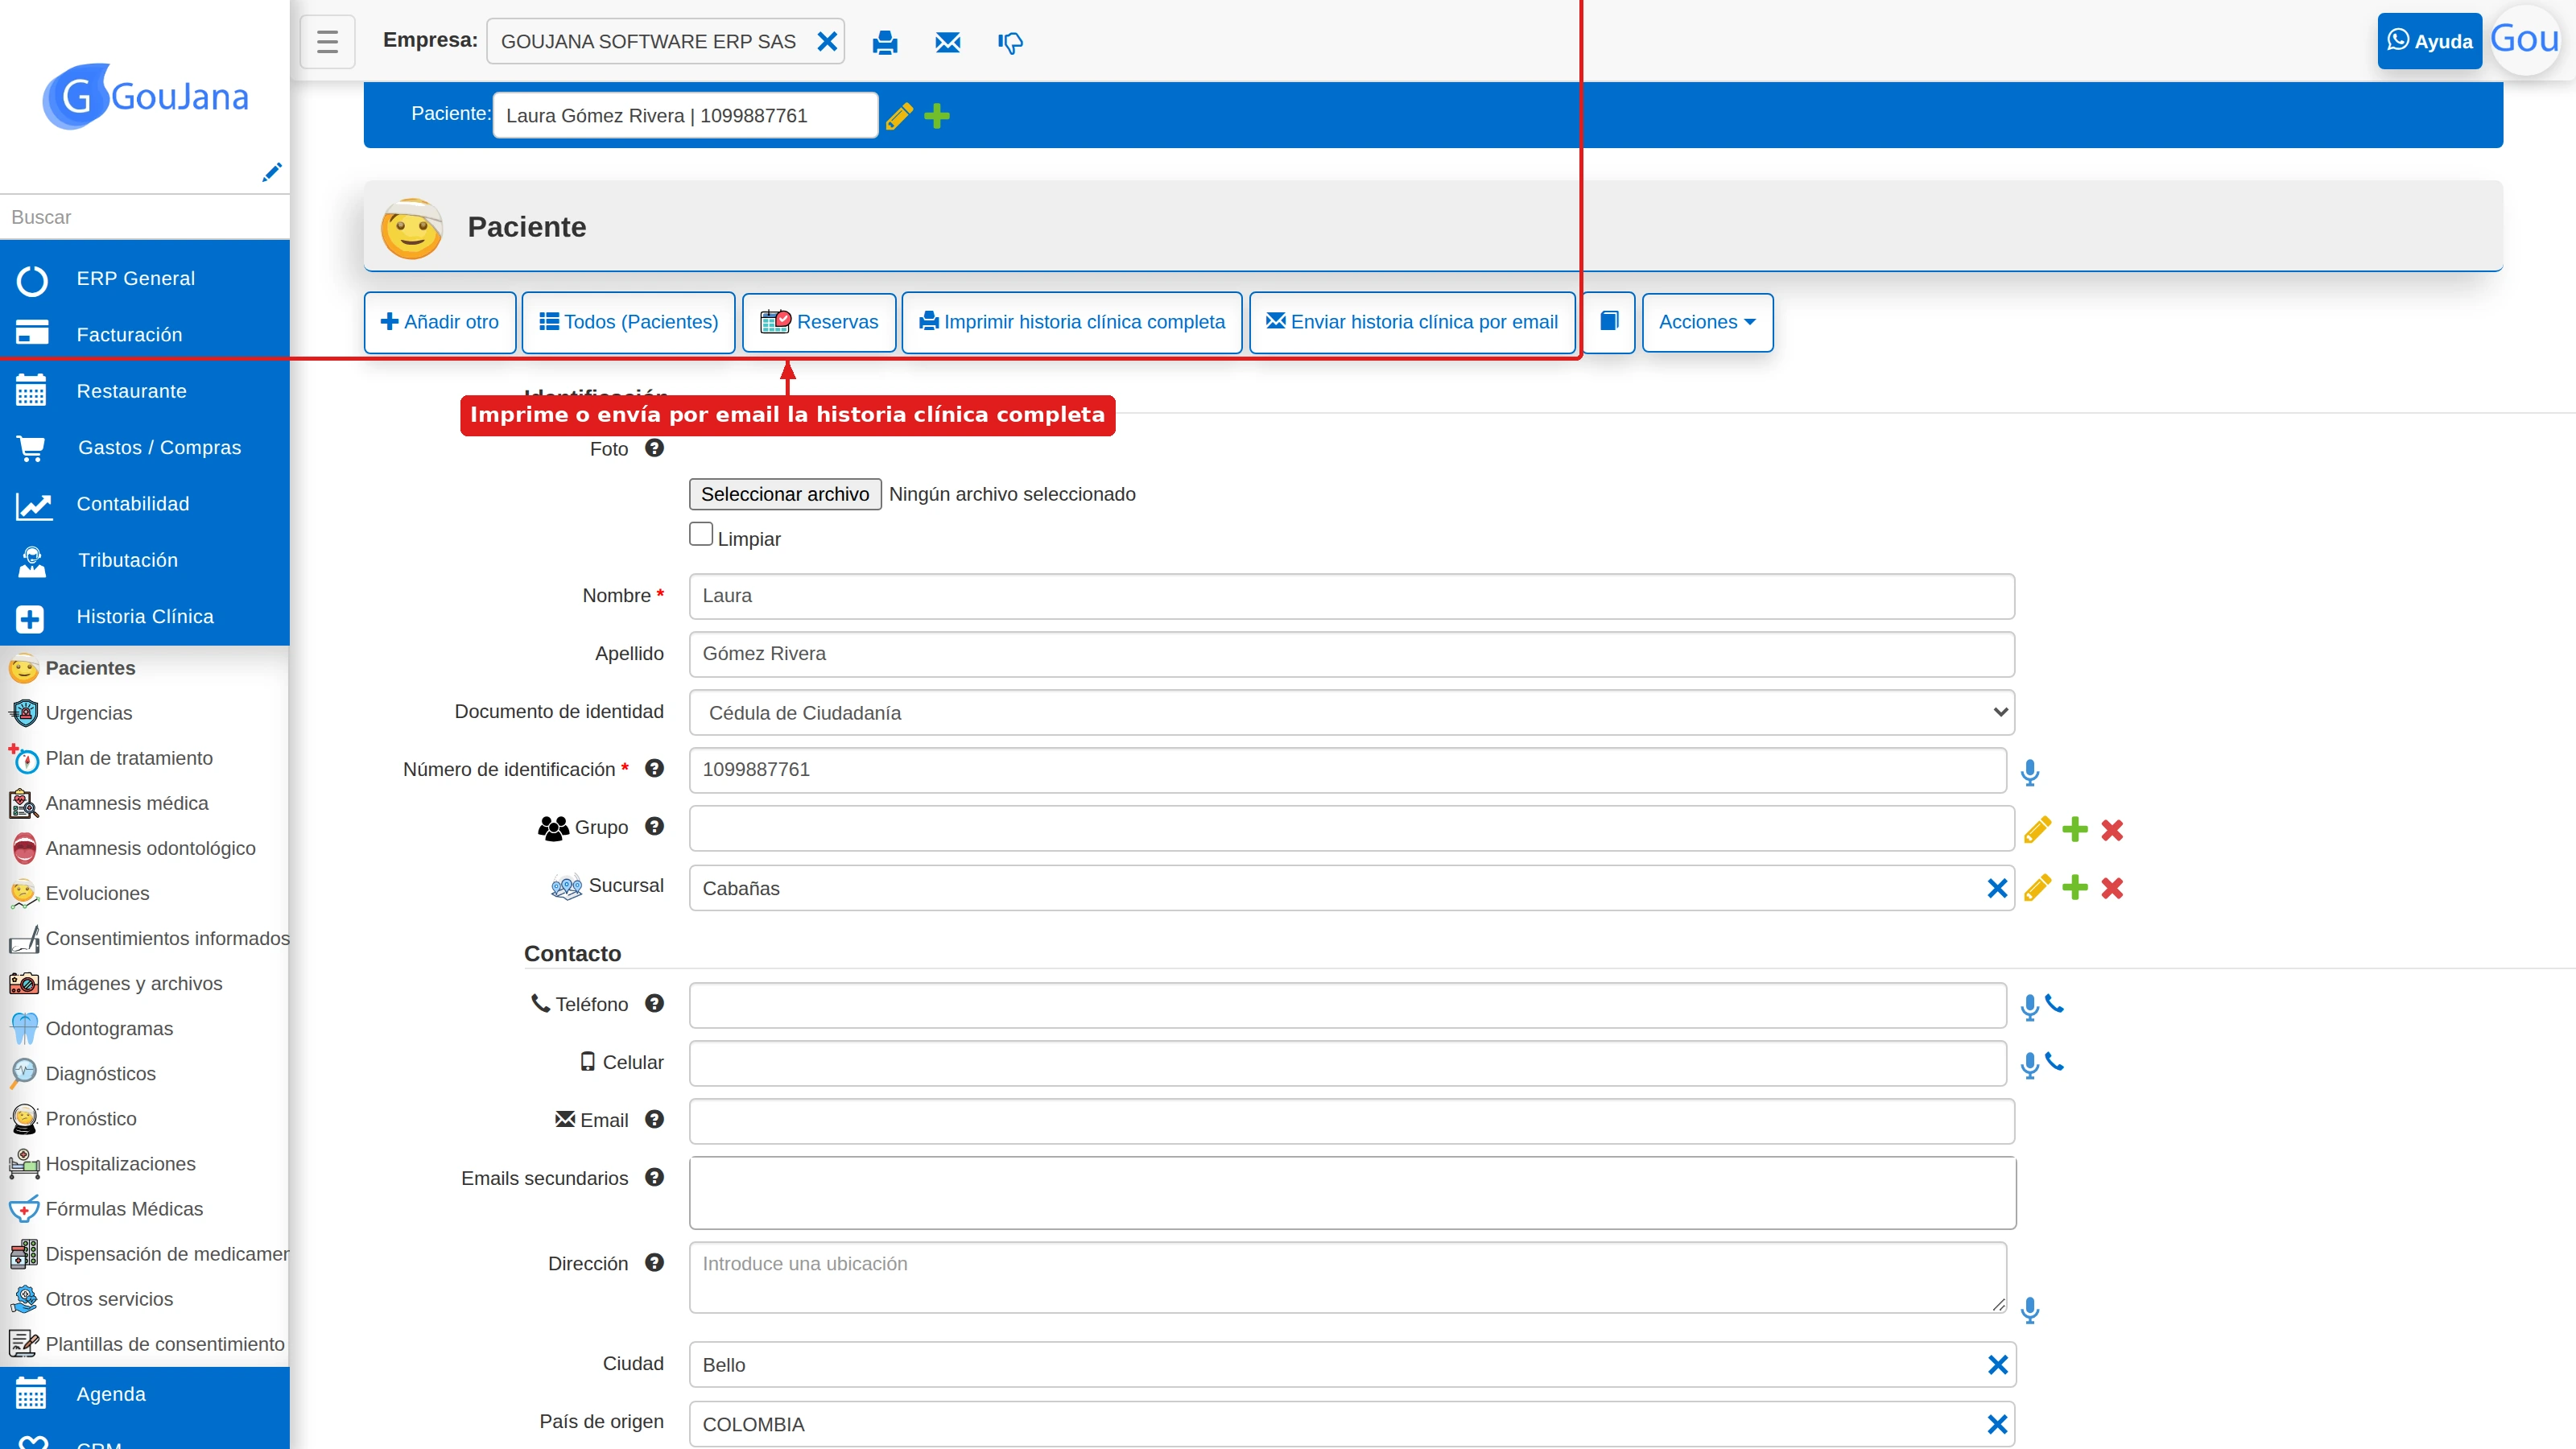2576x1449 pixels.
Task: Click phone call icon beside Celular
Action: (x=2054, y=1061)
